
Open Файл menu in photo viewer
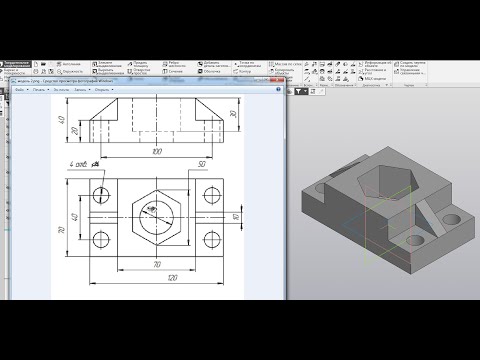click(22, 90)
